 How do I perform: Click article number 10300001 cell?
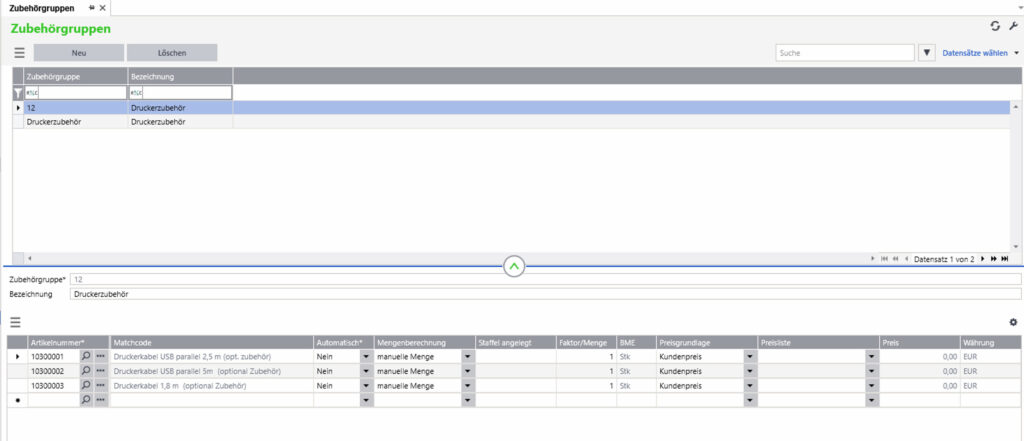tap(54, 357)
